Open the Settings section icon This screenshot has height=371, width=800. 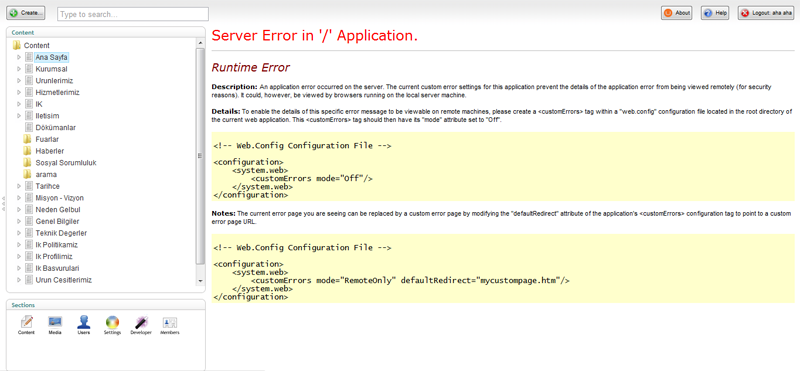pos(112,325)
